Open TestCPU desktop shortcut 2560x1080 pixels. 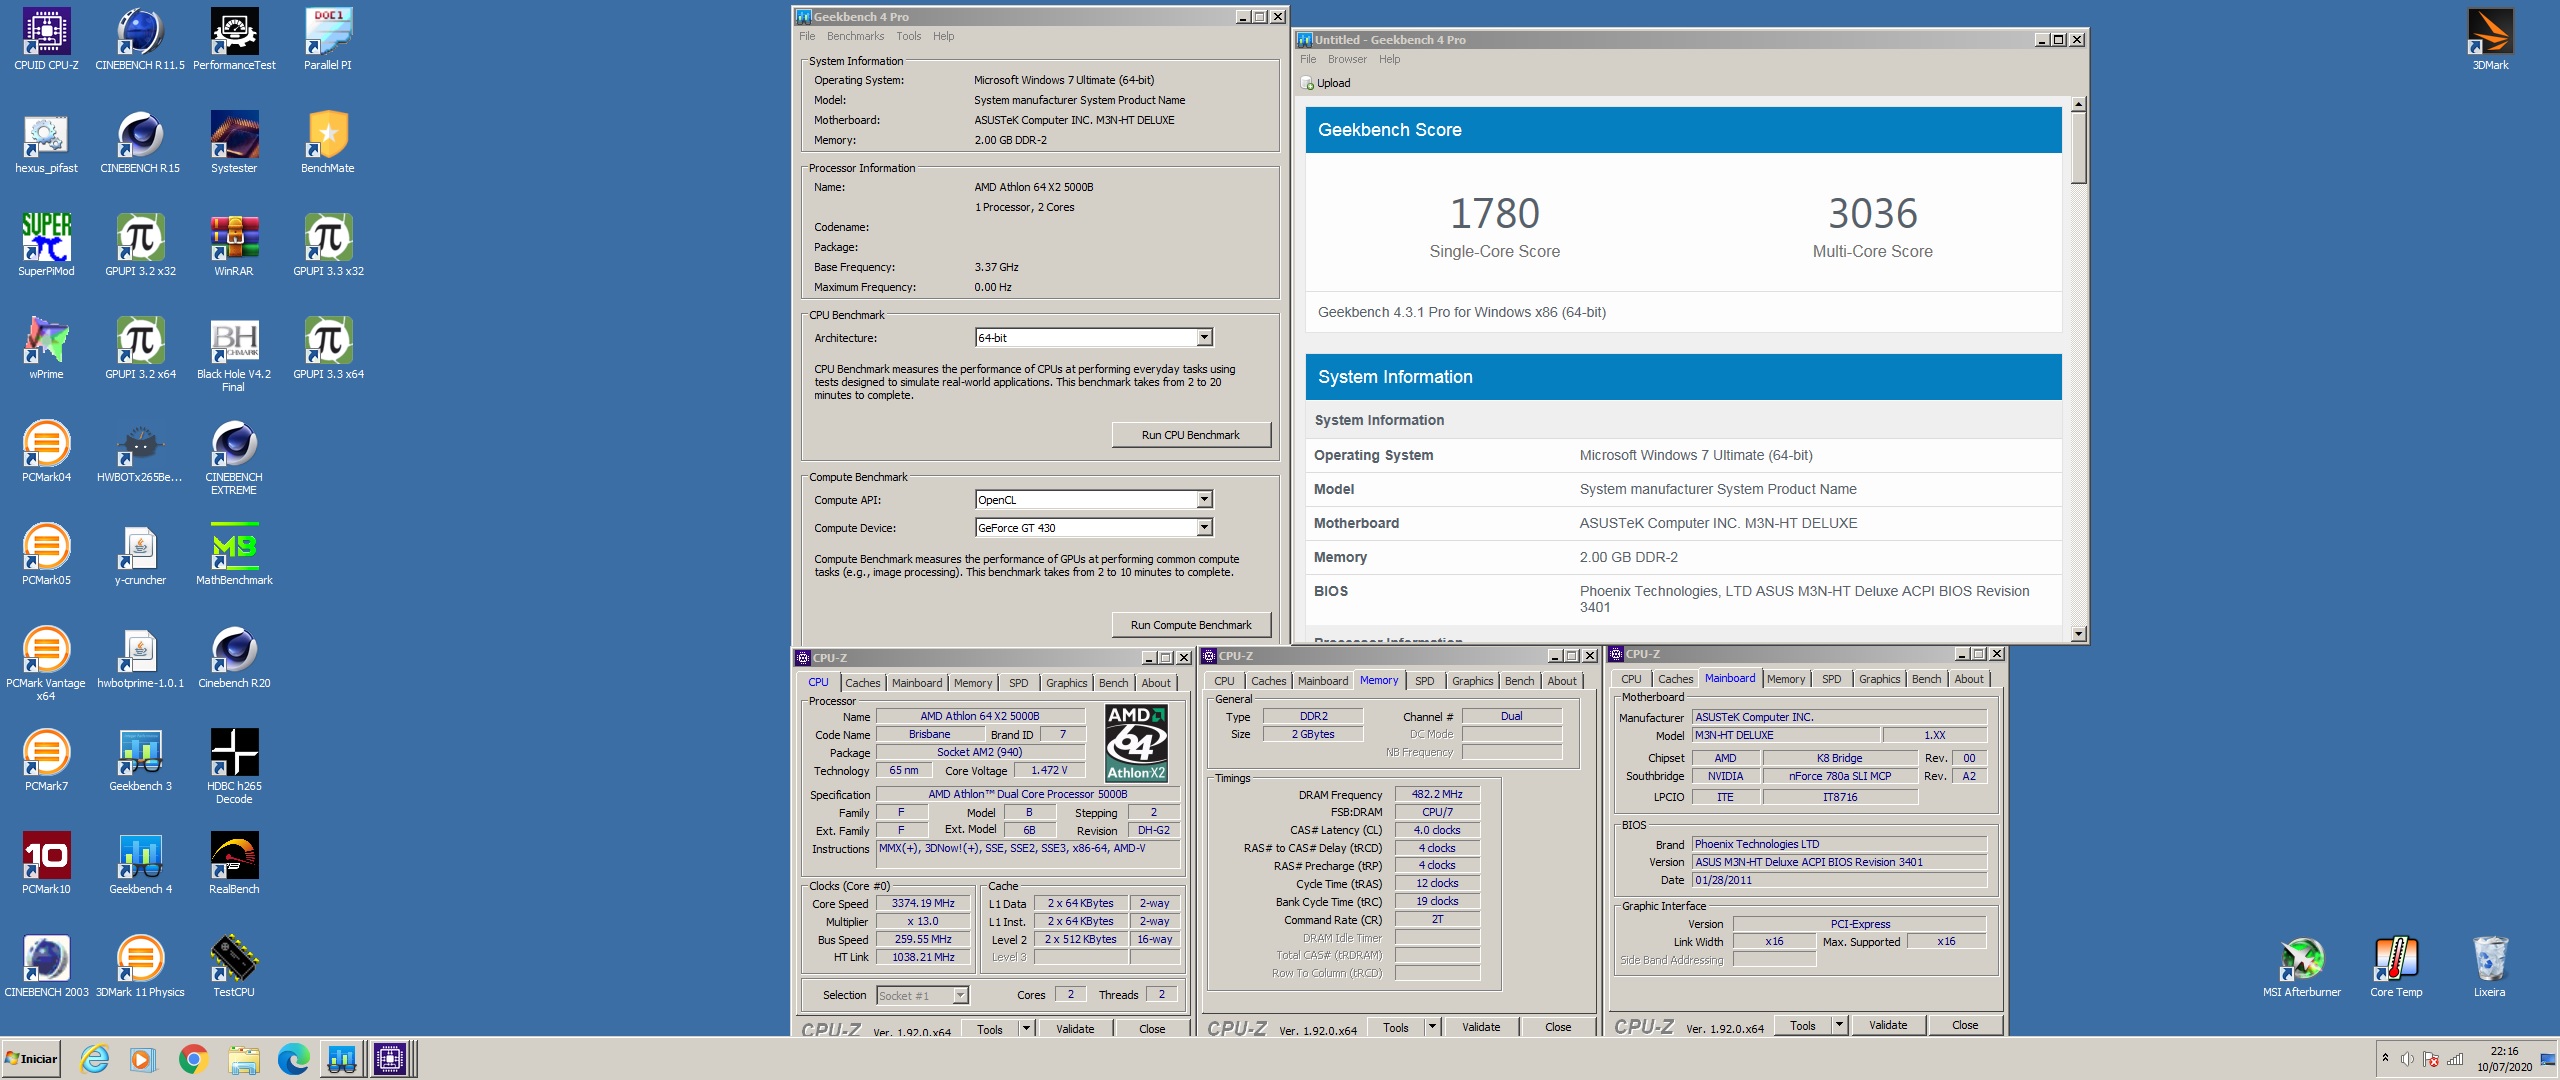pyautogui.click(x=234, y=967)
